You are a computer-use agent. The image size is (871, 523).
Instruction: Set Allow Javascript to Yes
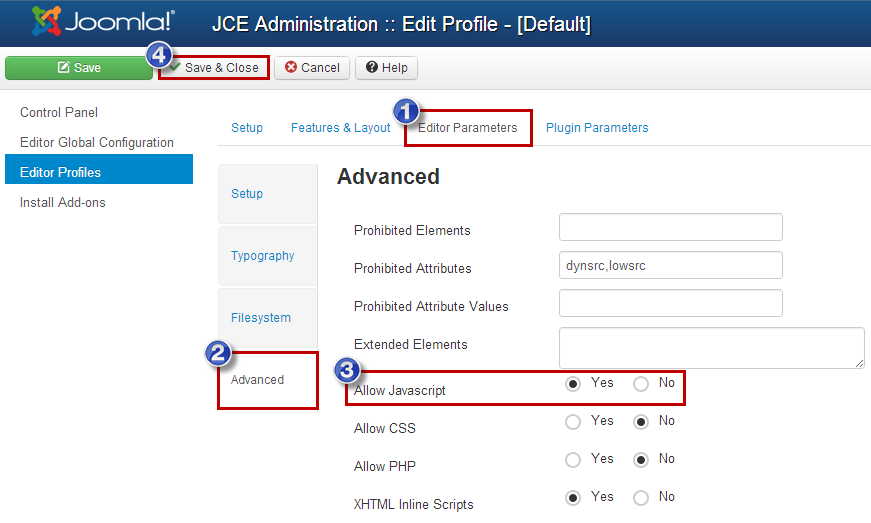(573, 384)
